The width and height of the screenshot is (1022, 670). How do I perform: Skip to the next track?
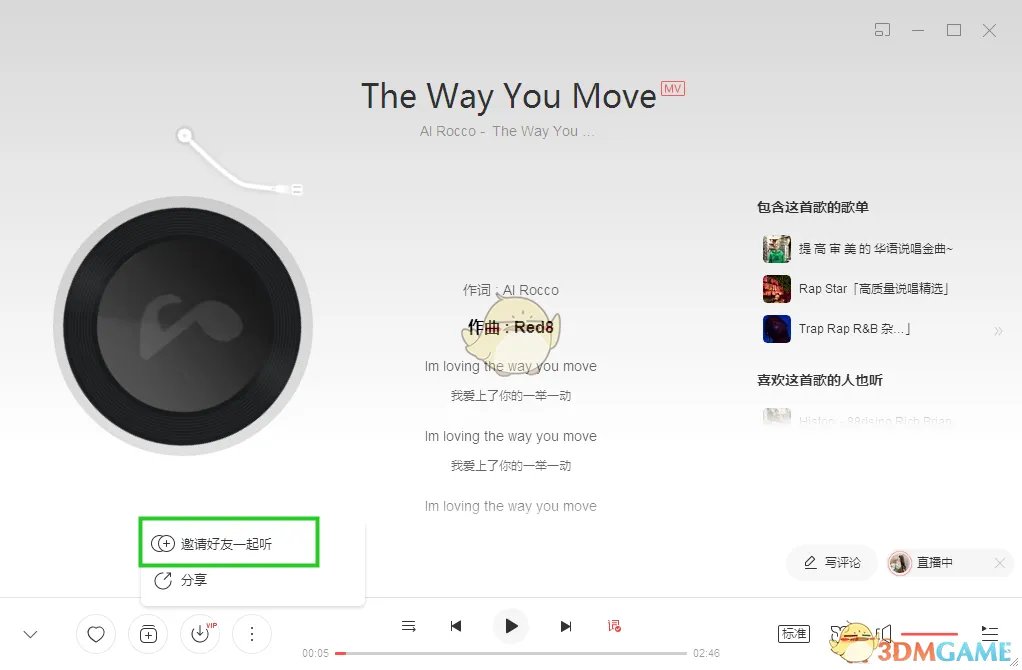(x=566, y=626)
